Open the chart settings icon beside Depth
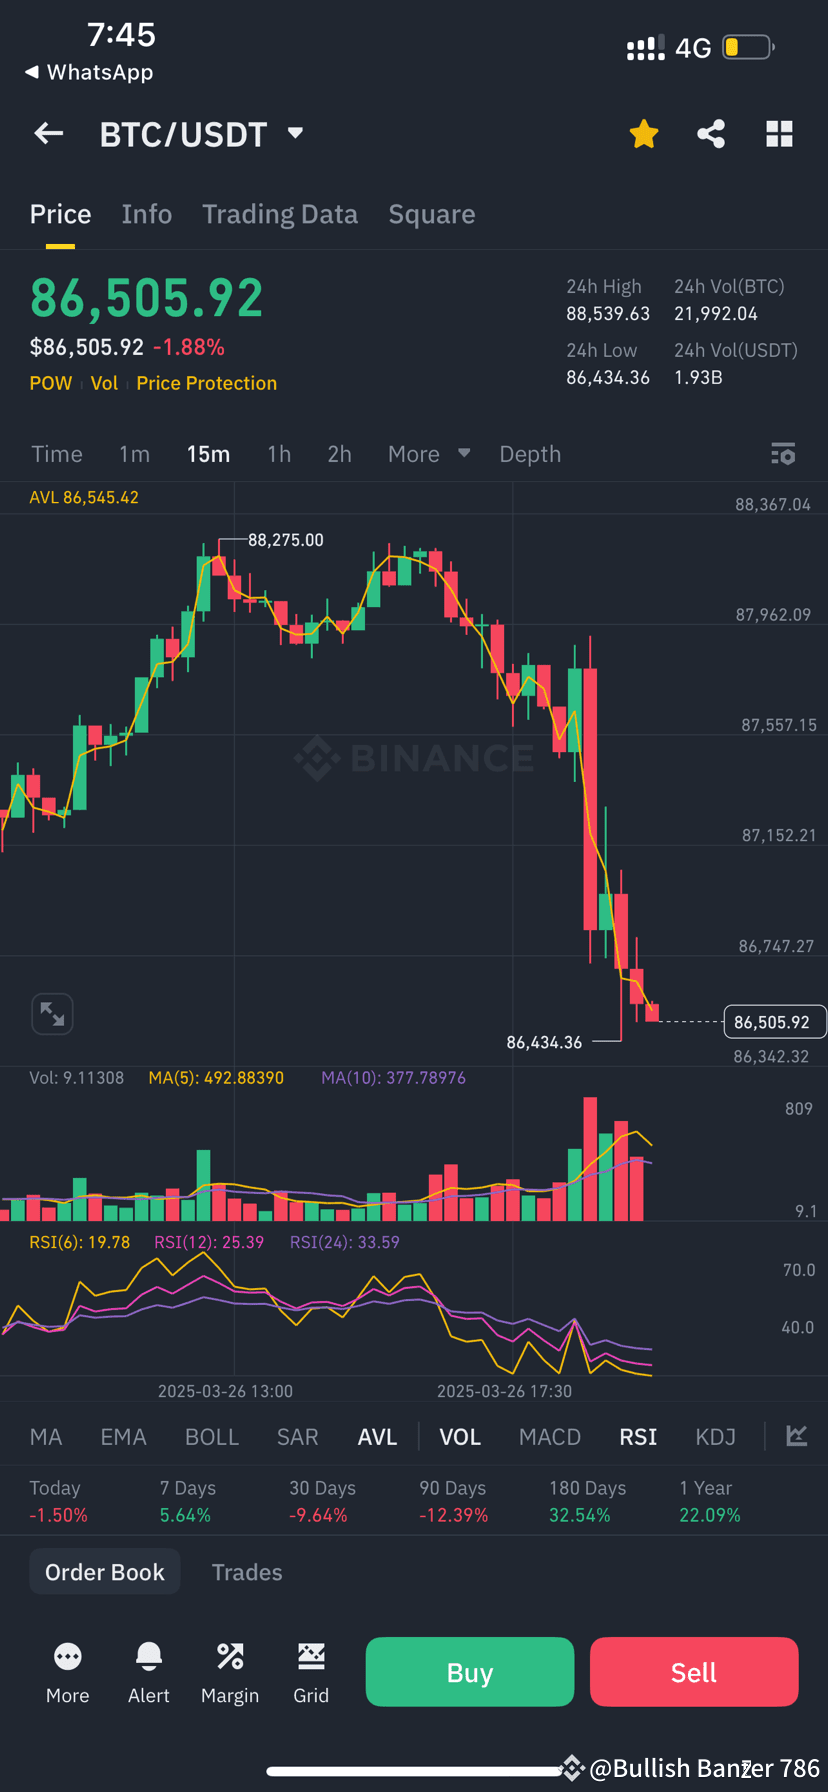Screen dimensions: 828x1792 (x=783, y=453)
